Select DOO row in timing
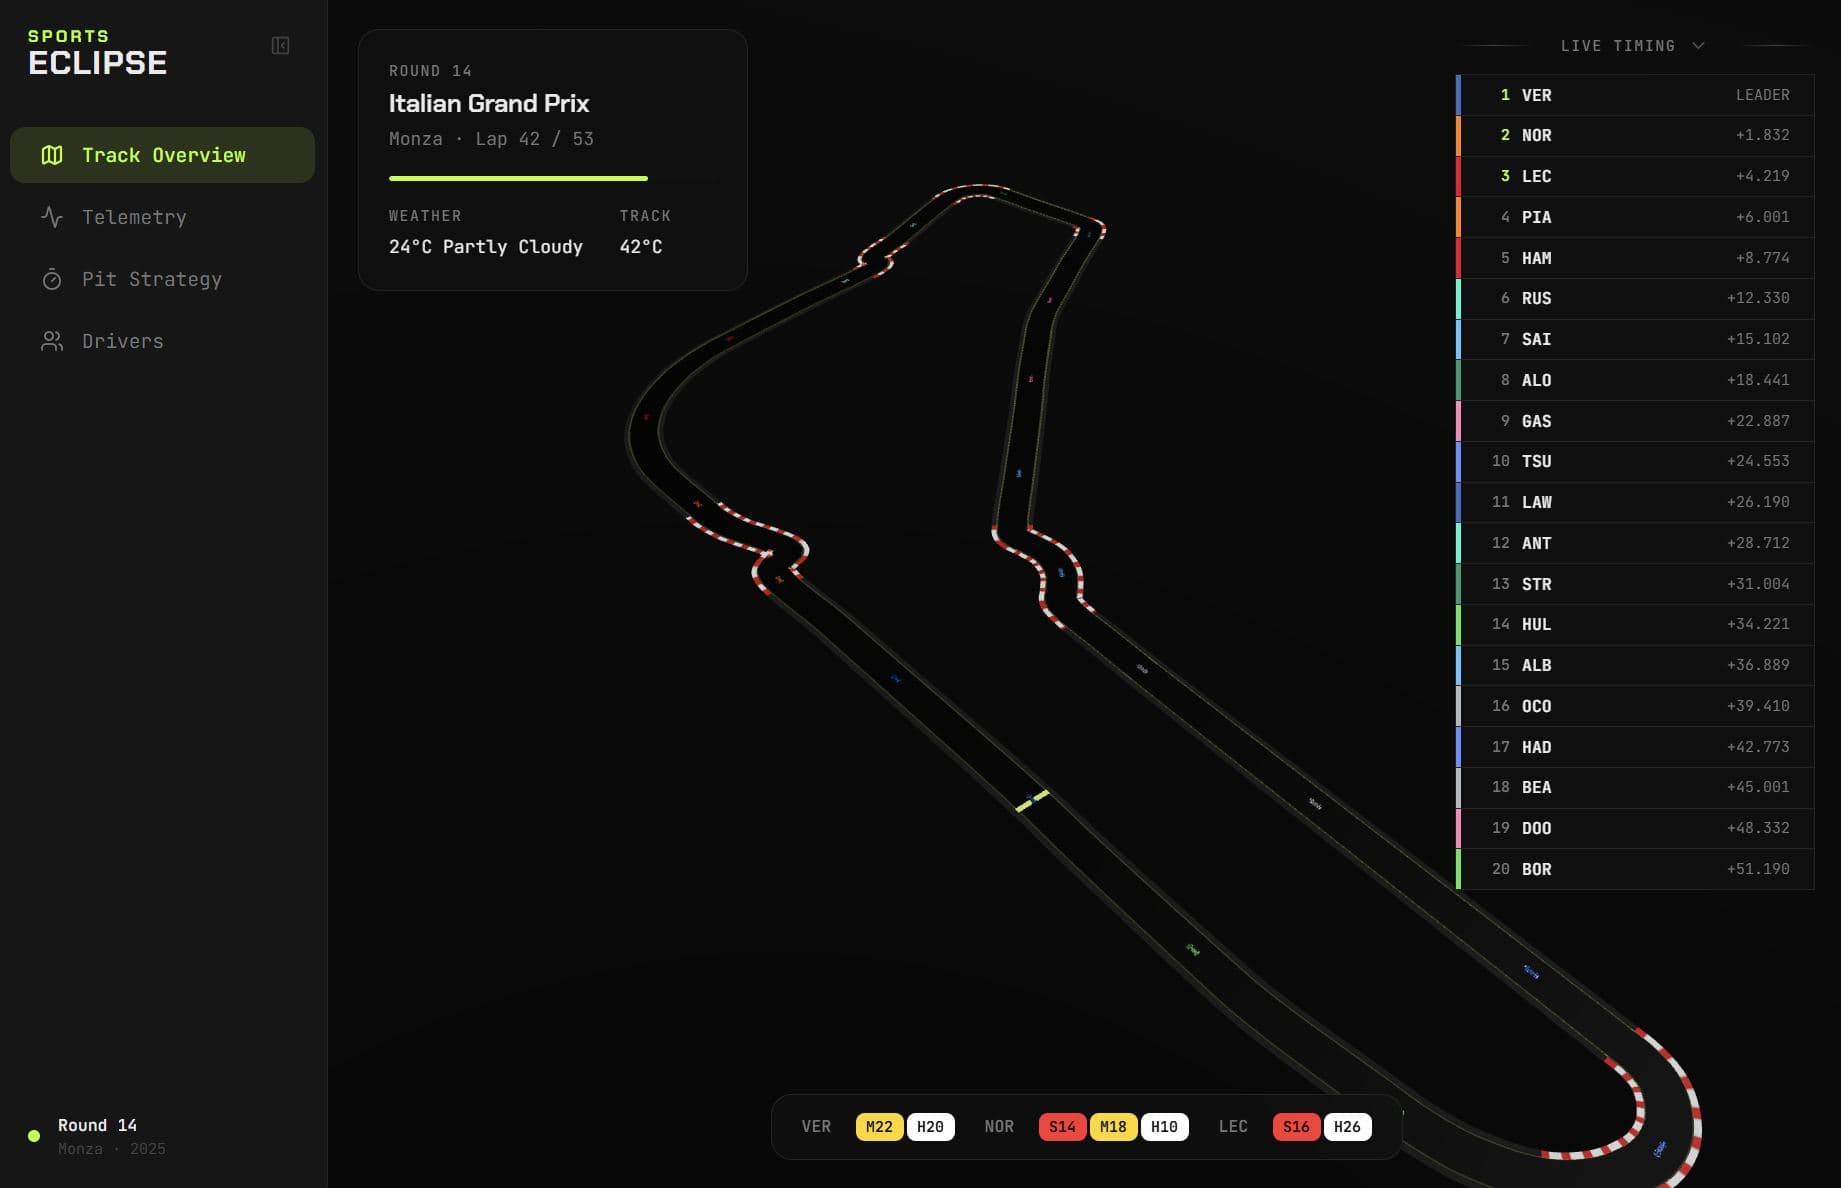1841x1188 pixels. tap(1635, 828)
